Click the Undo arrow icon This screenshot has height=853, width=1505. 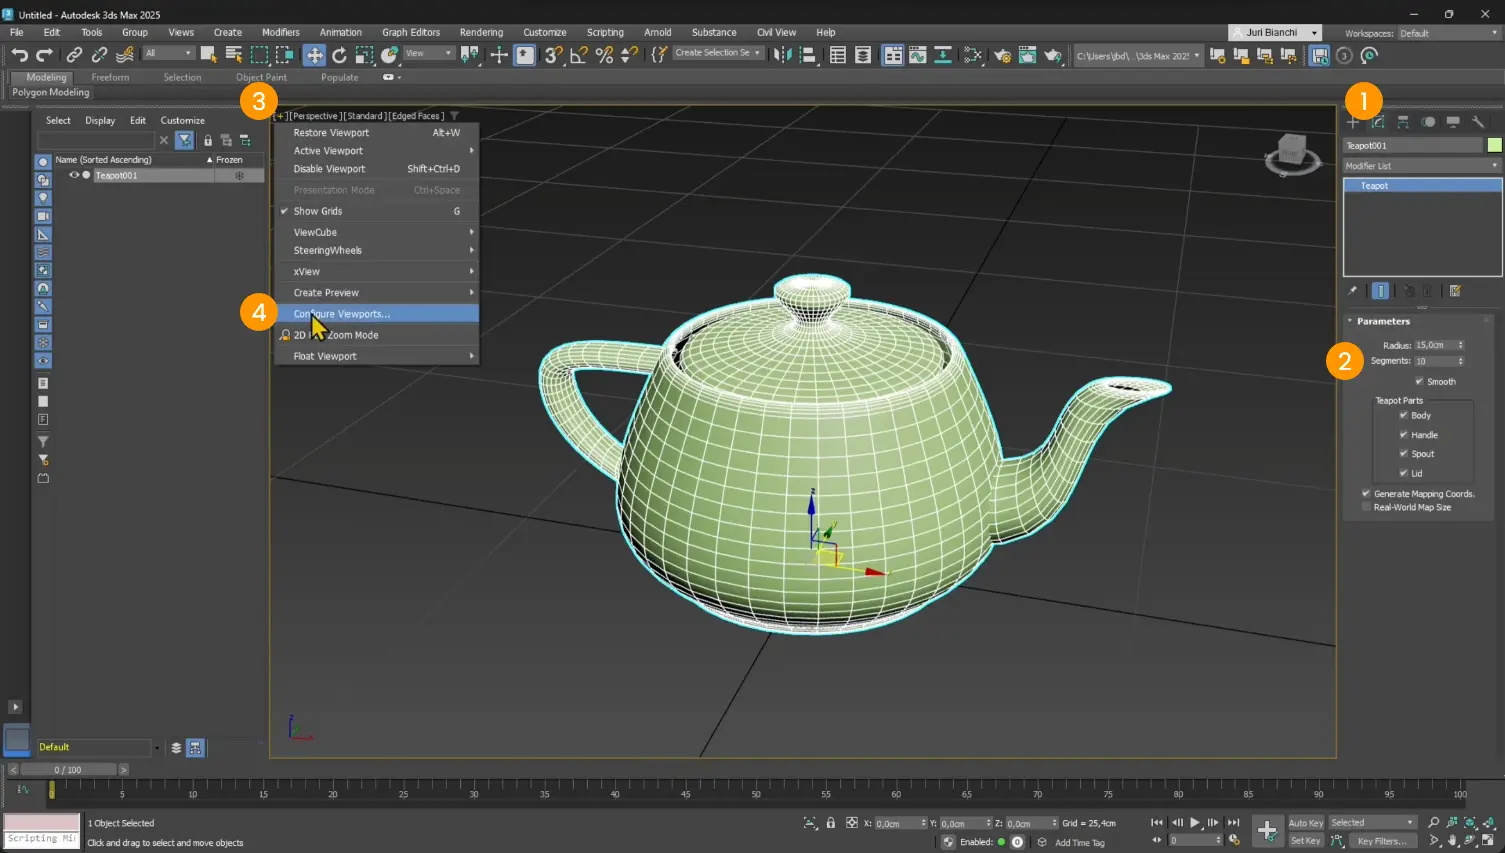(19, 55)
